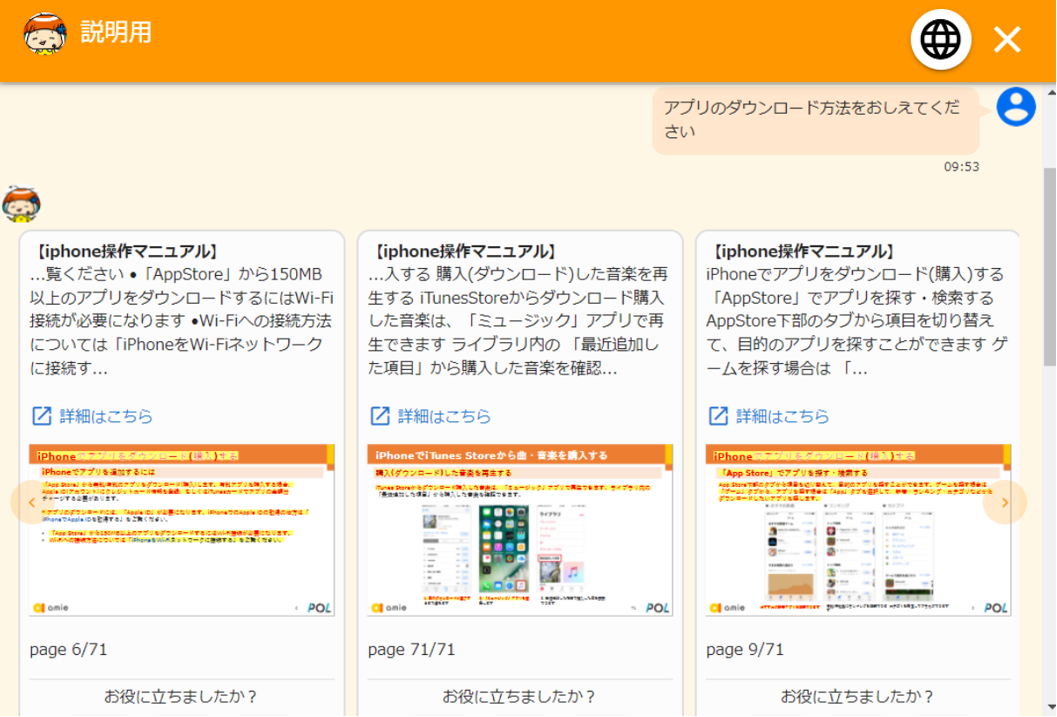
Task: Advance carousel with the right arrow
Action: (1004, 502)
